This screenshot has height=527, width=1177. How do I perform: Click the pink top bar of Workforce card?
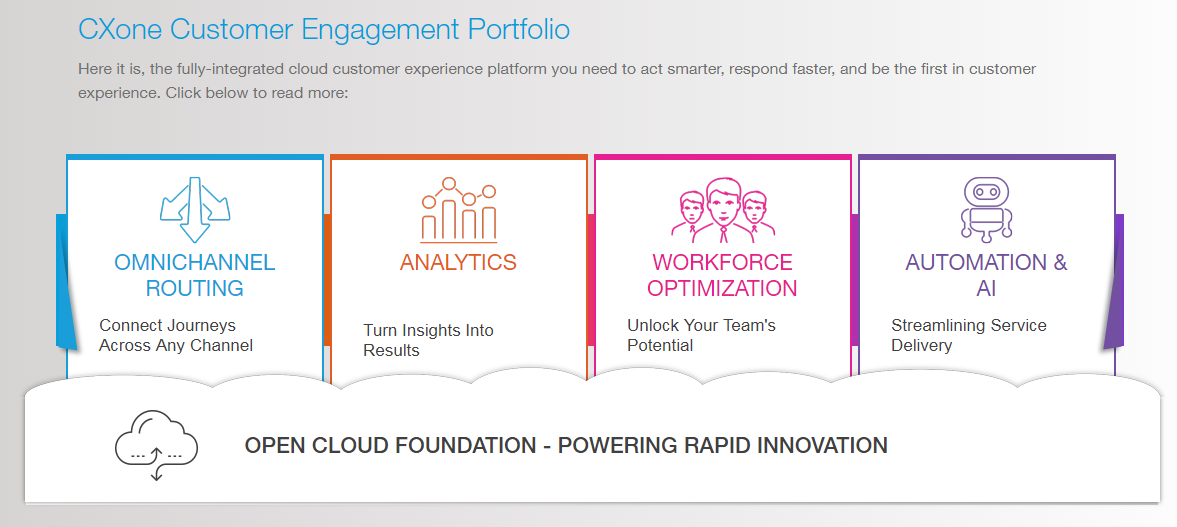(x=722, y=157)
